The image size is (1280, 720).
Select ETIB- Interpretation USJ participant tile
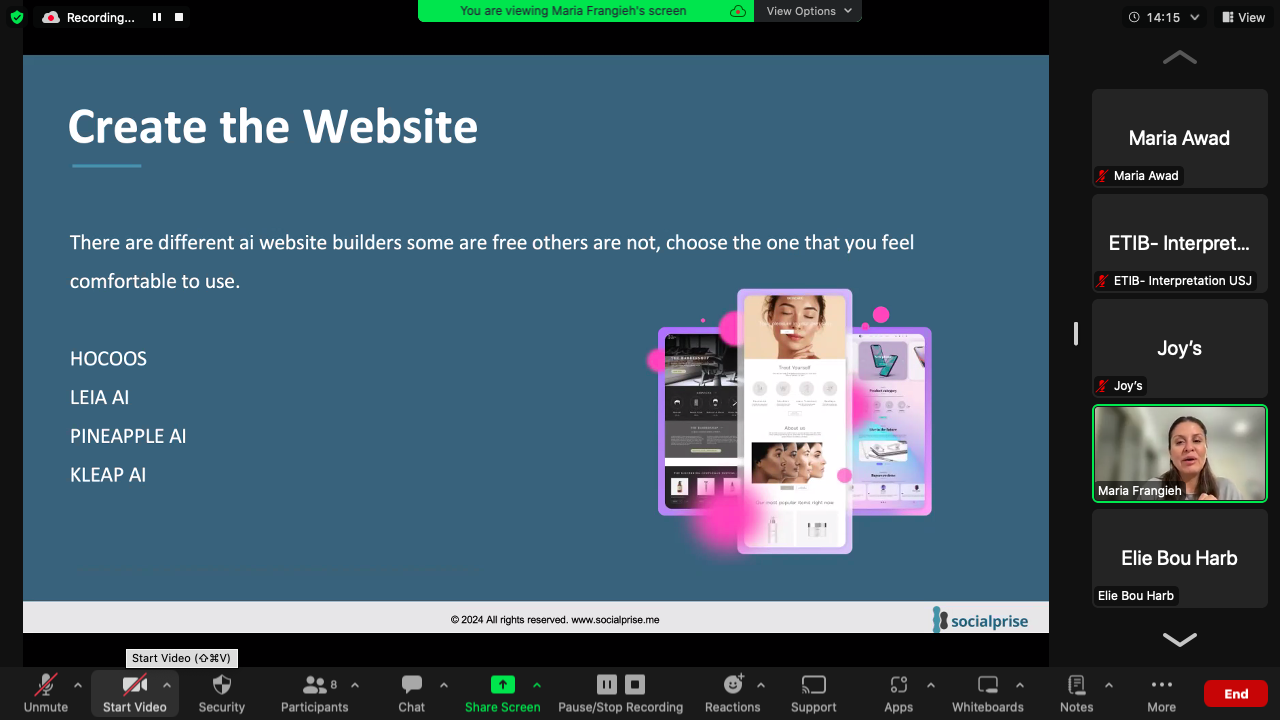point(1180,243)
